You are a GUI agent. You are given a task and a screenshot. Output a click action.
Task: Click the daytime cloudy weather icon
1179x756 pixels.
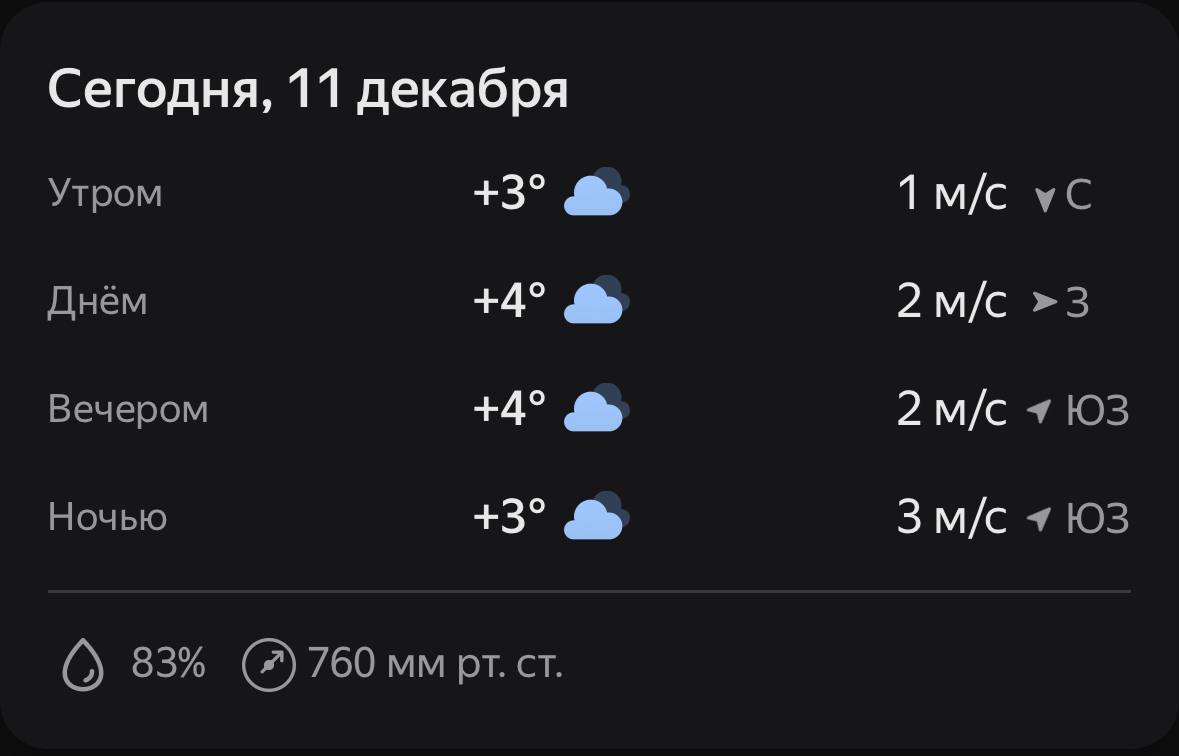tap(597, 301)
